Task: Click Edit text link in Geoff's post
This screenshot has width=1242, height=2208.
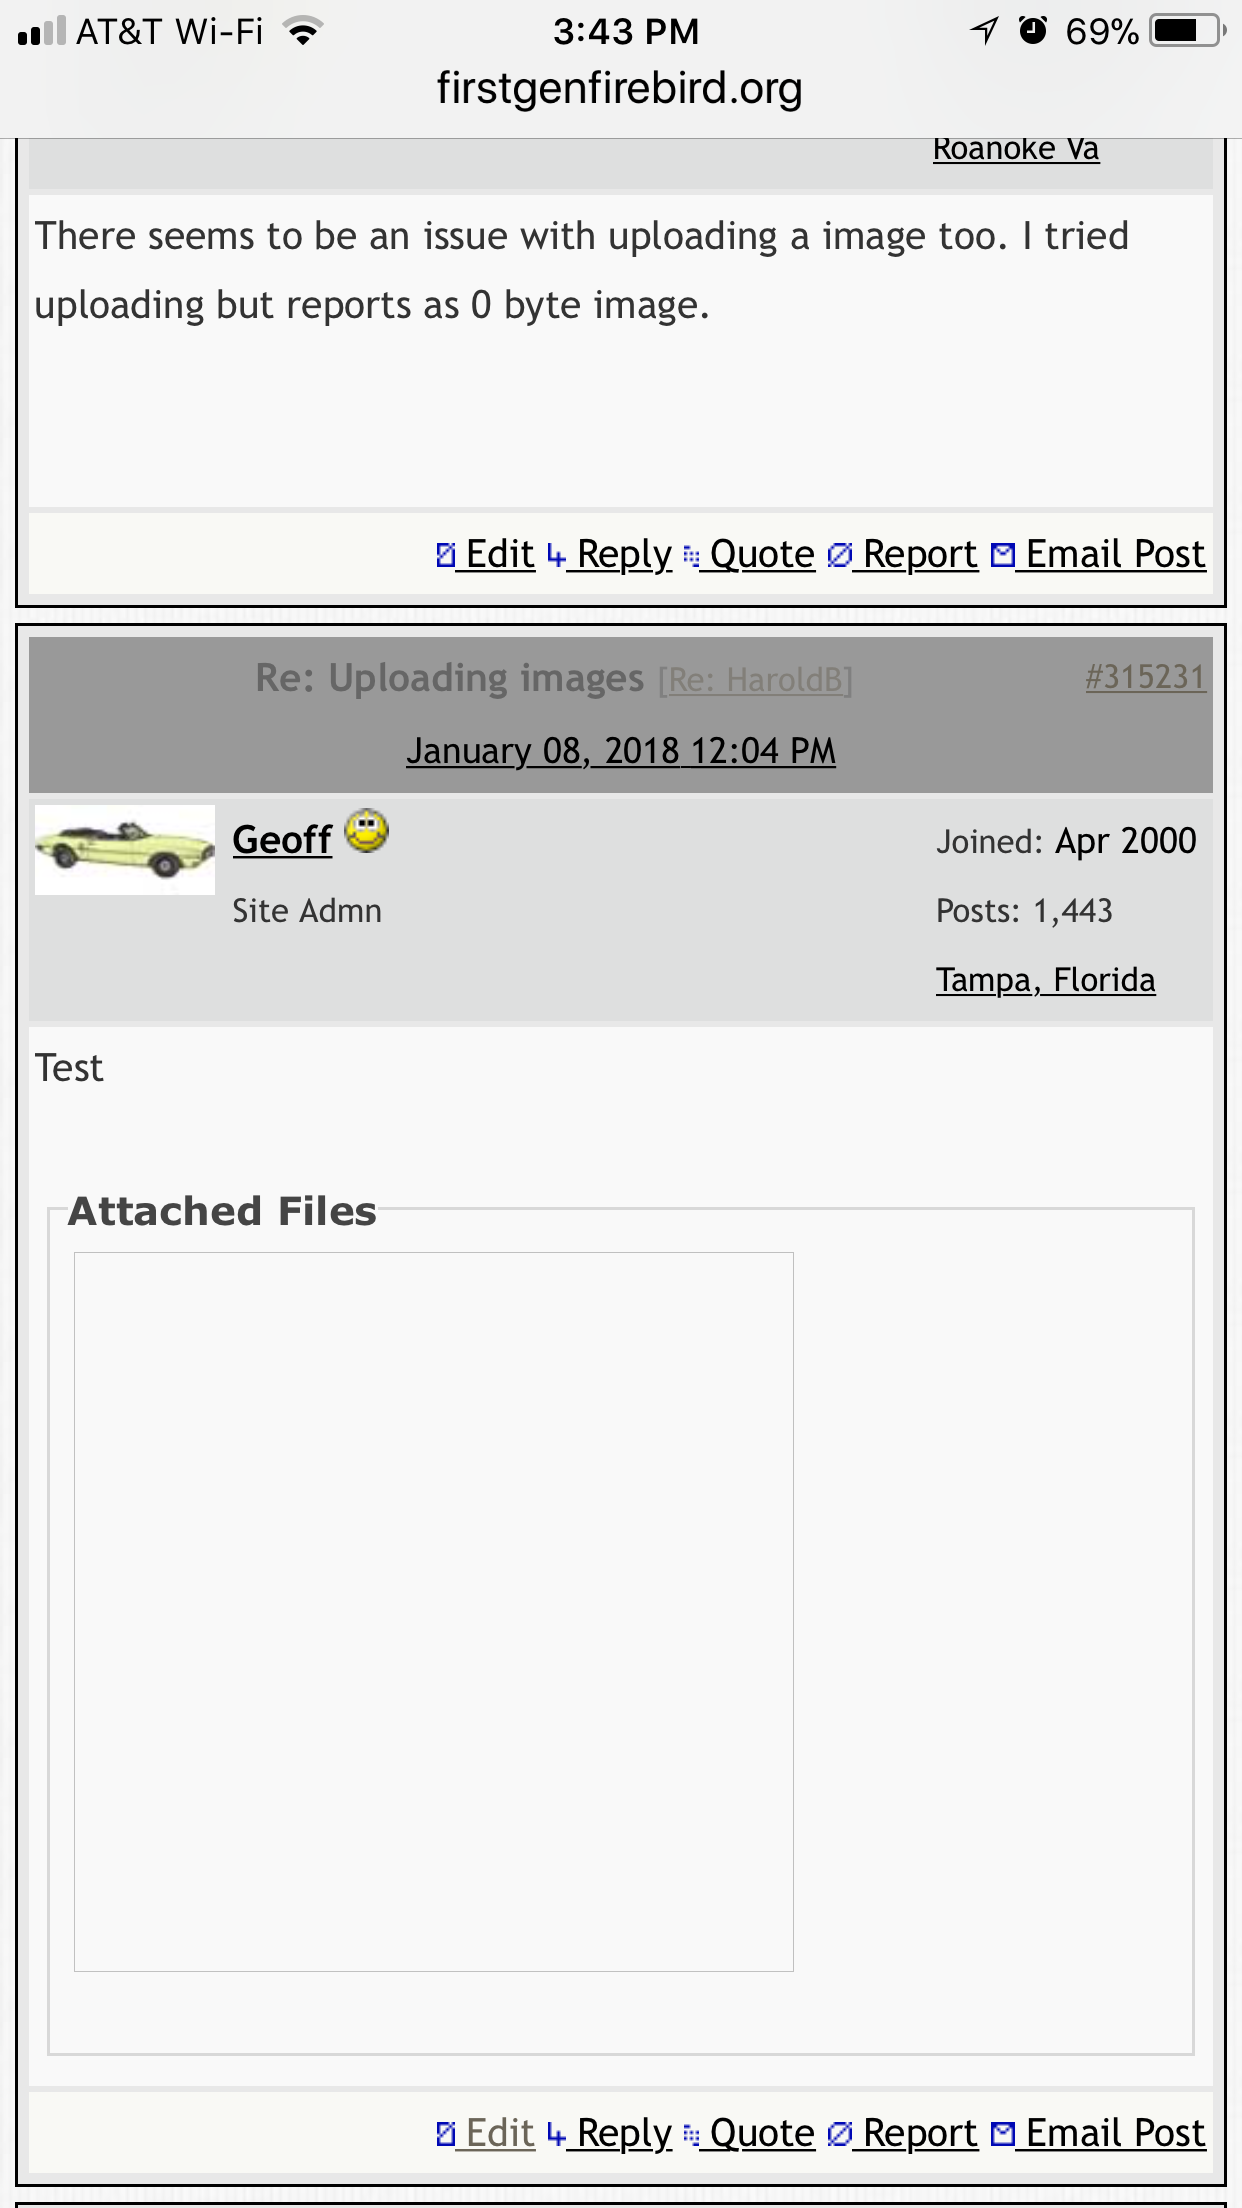Action: coord(500,2134)
